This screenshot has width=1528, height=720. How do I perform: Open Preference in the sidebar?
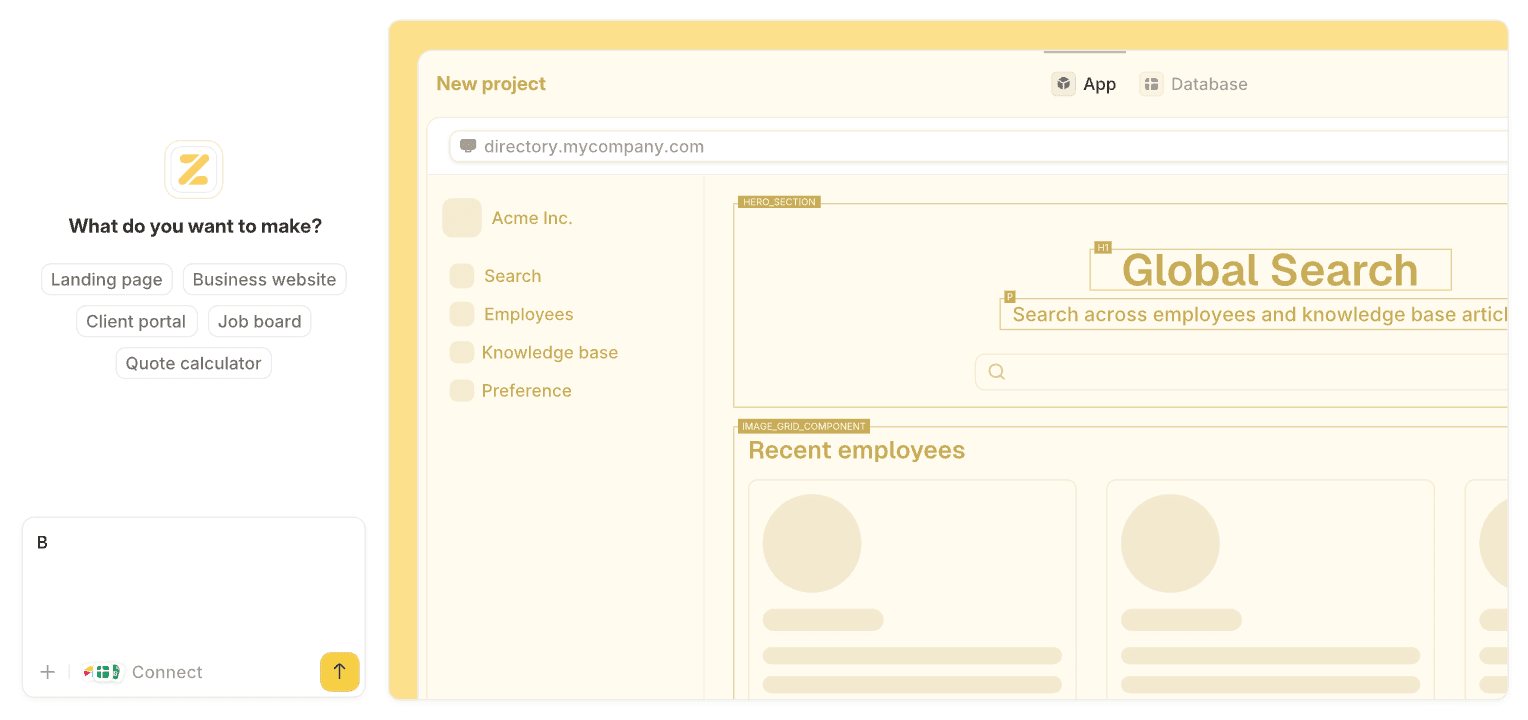pos(526,390)
